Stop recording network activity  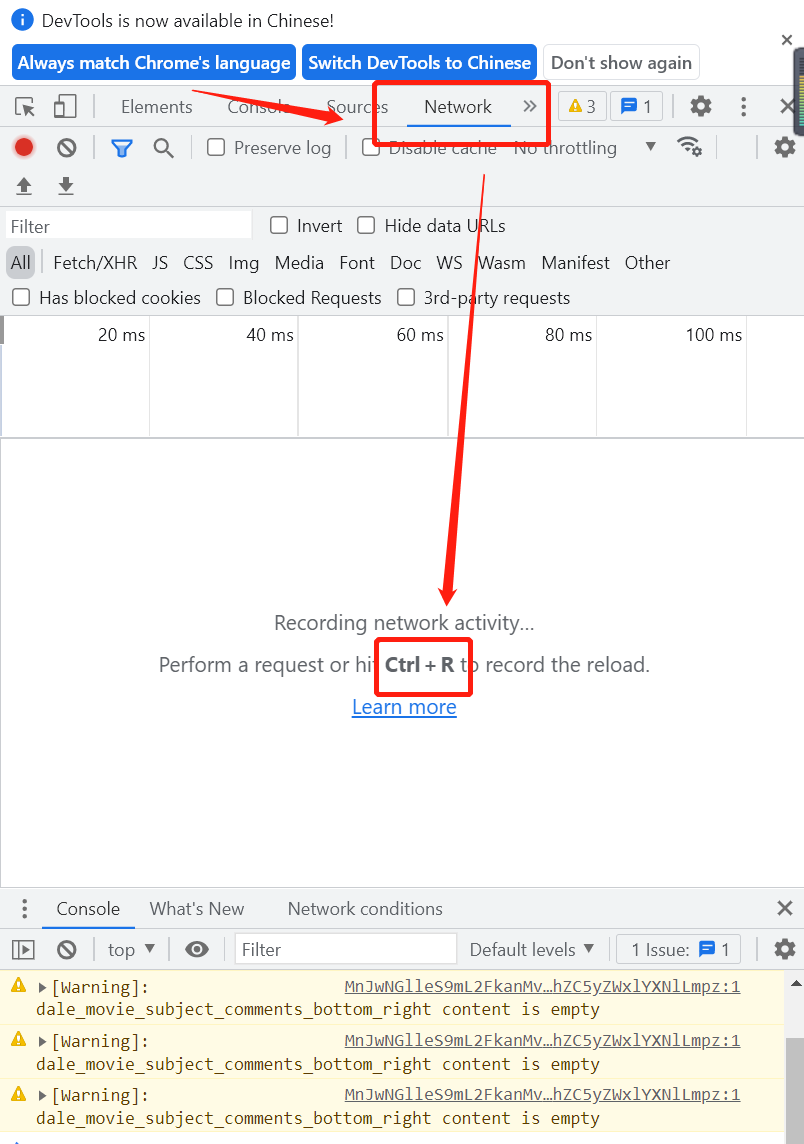point(23,147)
